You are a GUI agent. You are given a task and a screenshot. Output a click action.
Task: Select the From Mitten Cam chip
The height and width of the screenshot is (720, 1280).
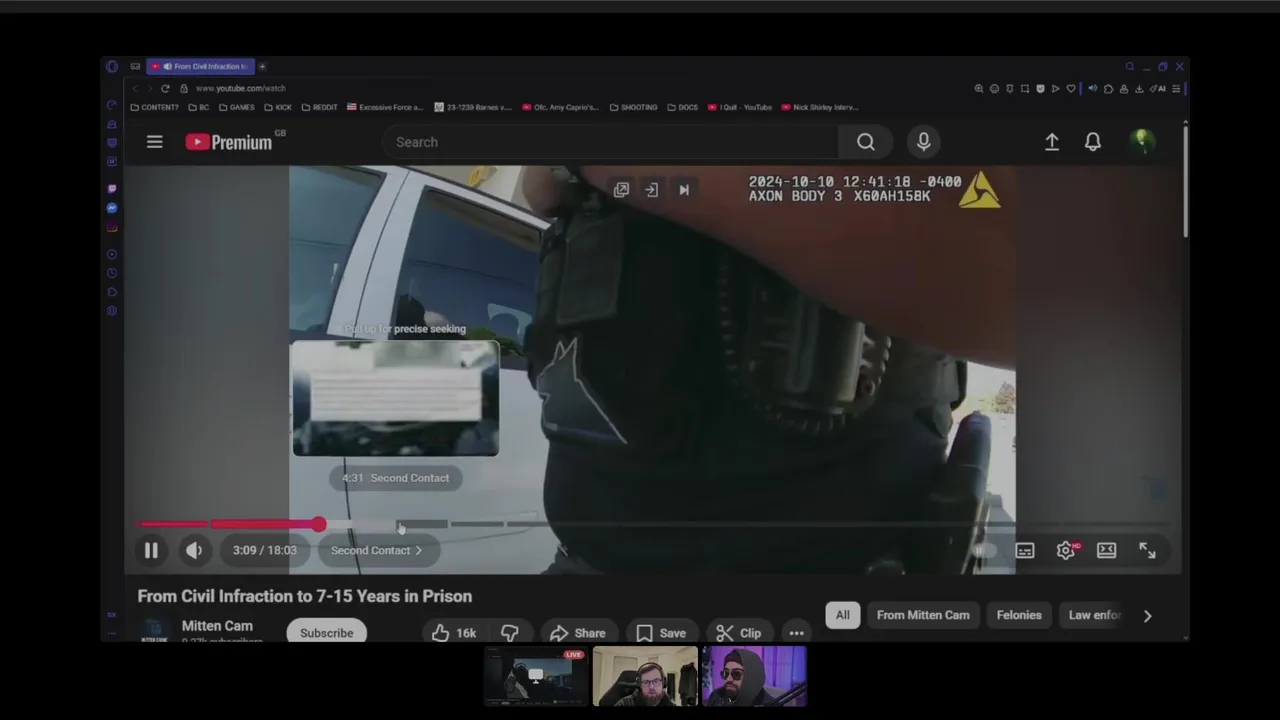click(923, 615)
